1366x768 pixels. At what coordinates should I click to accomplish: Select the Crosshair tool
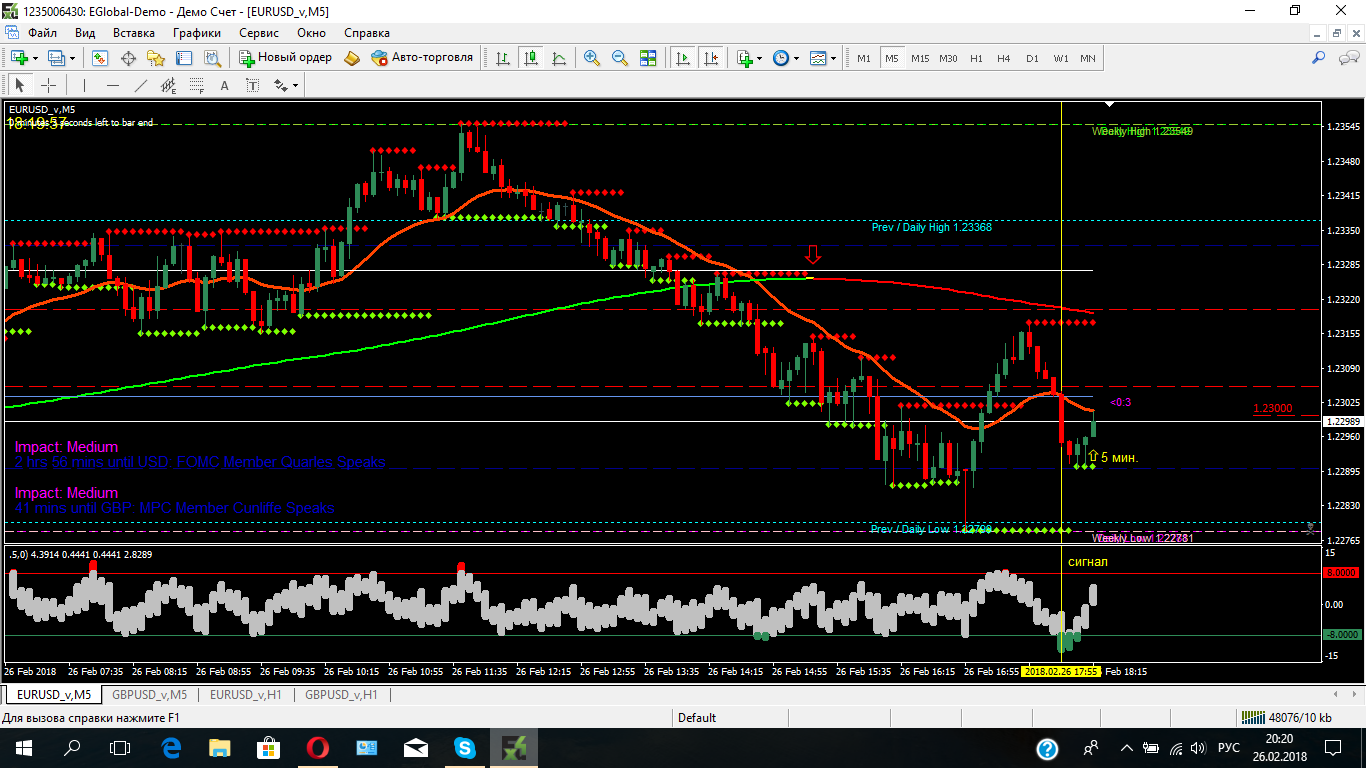coord(48,85)
